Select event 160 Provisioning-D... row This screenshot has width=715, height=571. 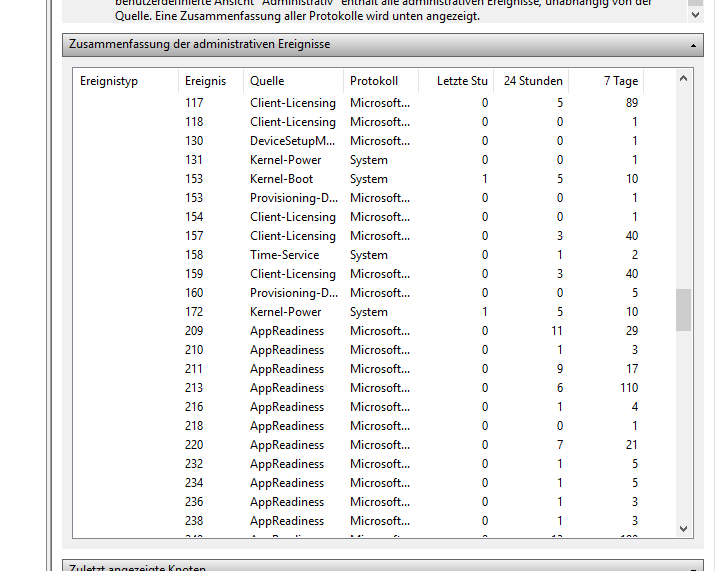358,293
